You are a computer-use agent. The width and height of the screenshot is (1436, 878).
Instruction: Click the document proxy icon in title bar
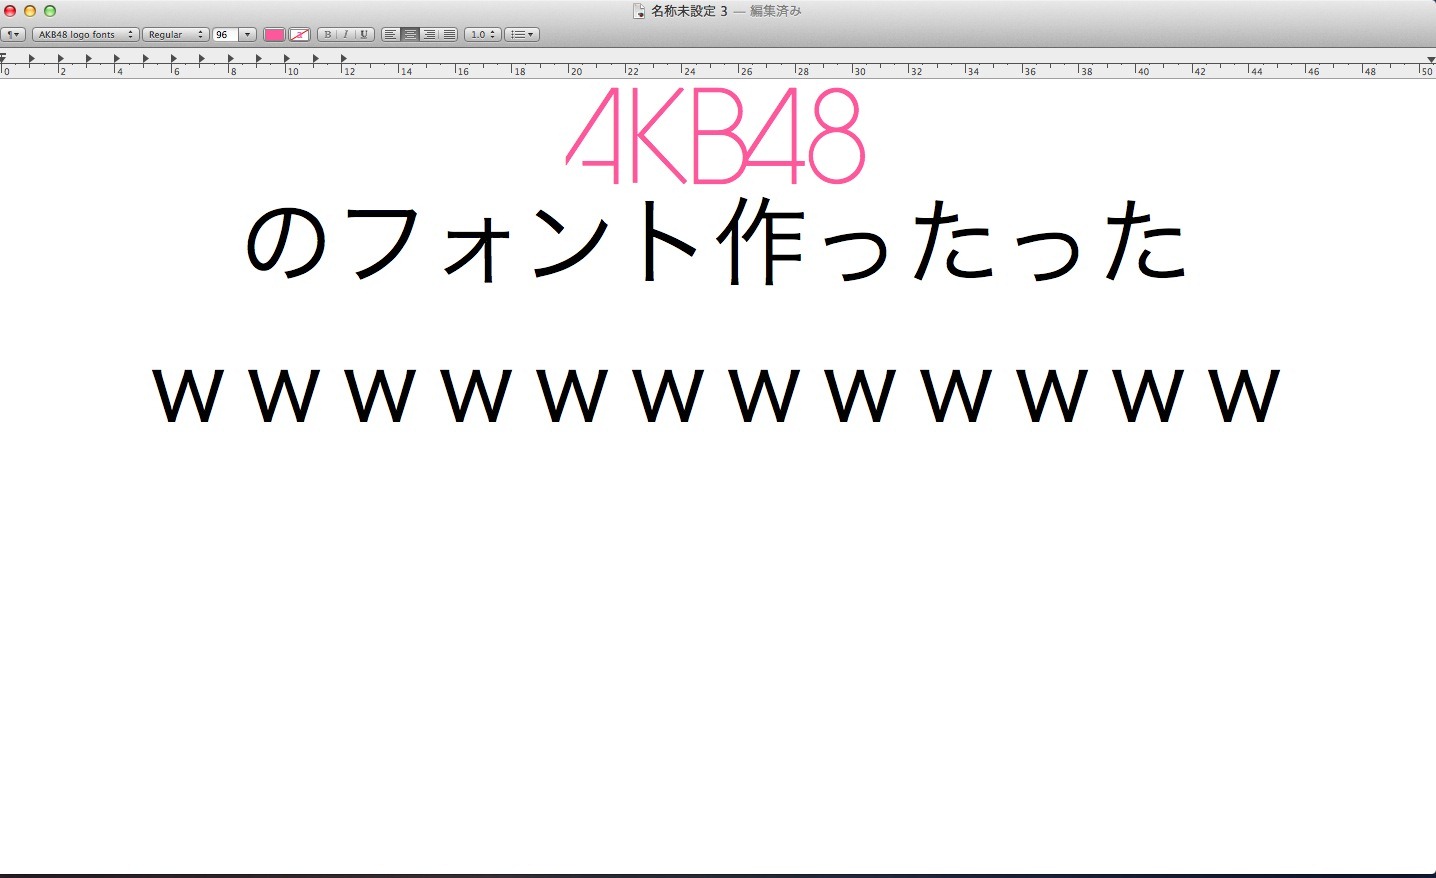coord(639,11)
